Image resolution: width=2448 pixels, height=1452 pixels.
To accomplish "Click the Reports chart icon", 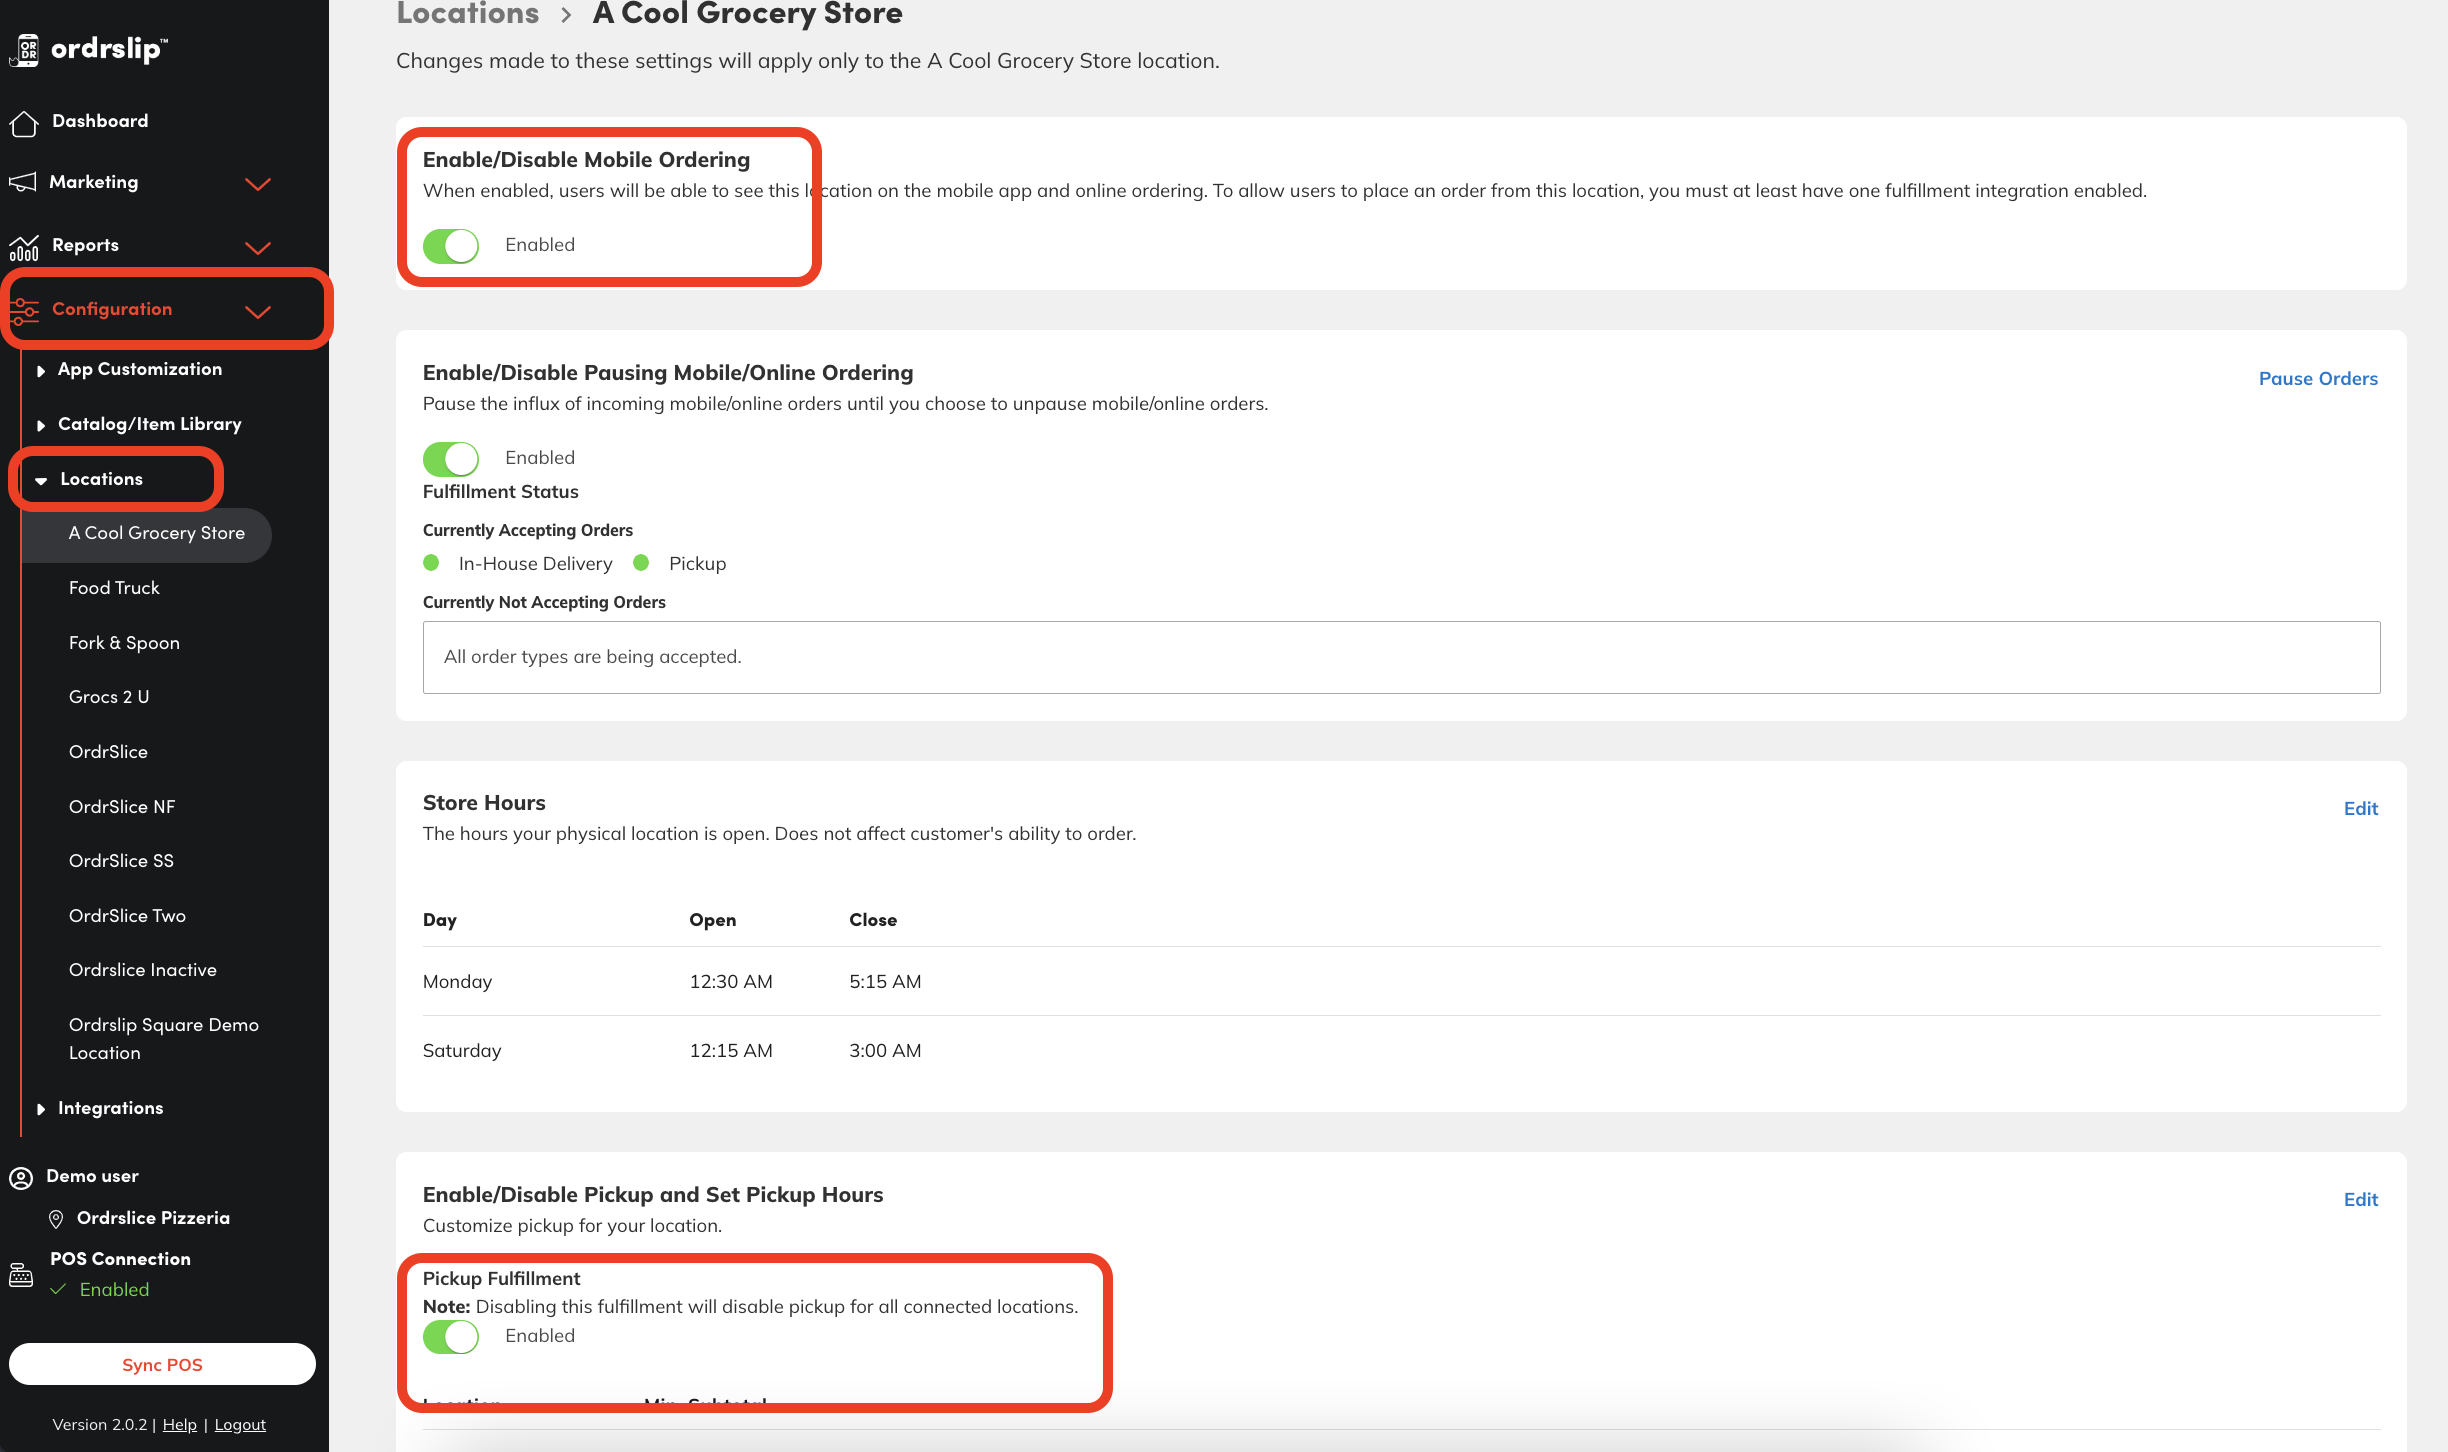I will 23,246.
